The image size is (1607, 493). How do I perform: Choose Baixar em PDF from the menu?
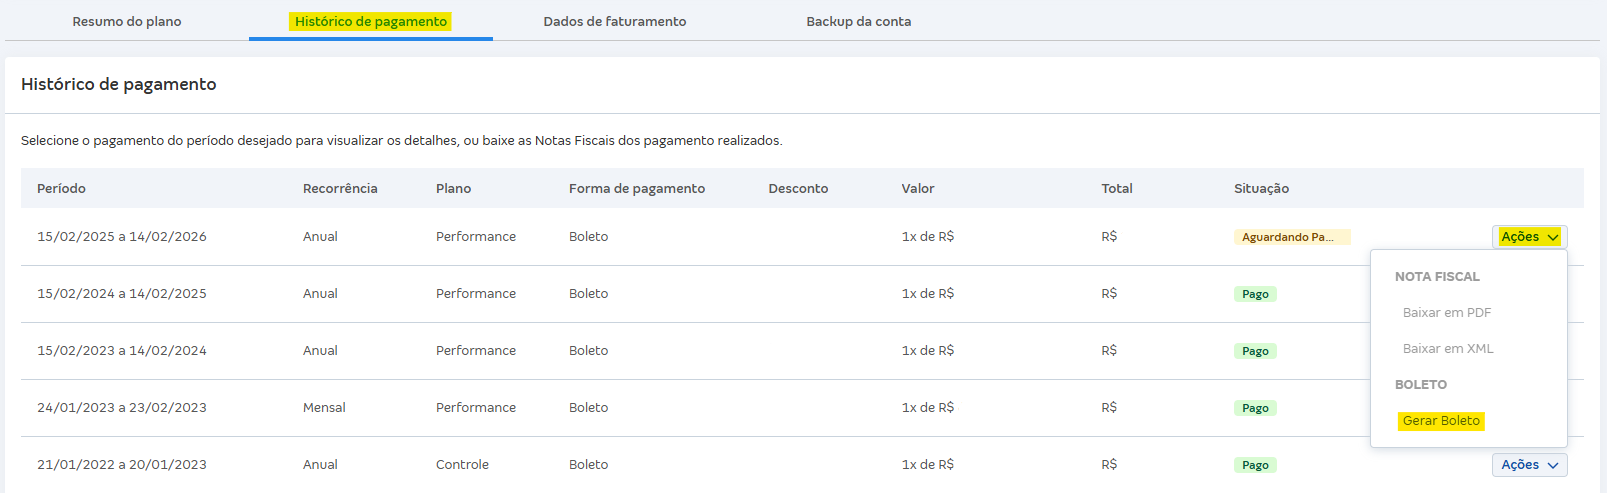coord(1447,313)
